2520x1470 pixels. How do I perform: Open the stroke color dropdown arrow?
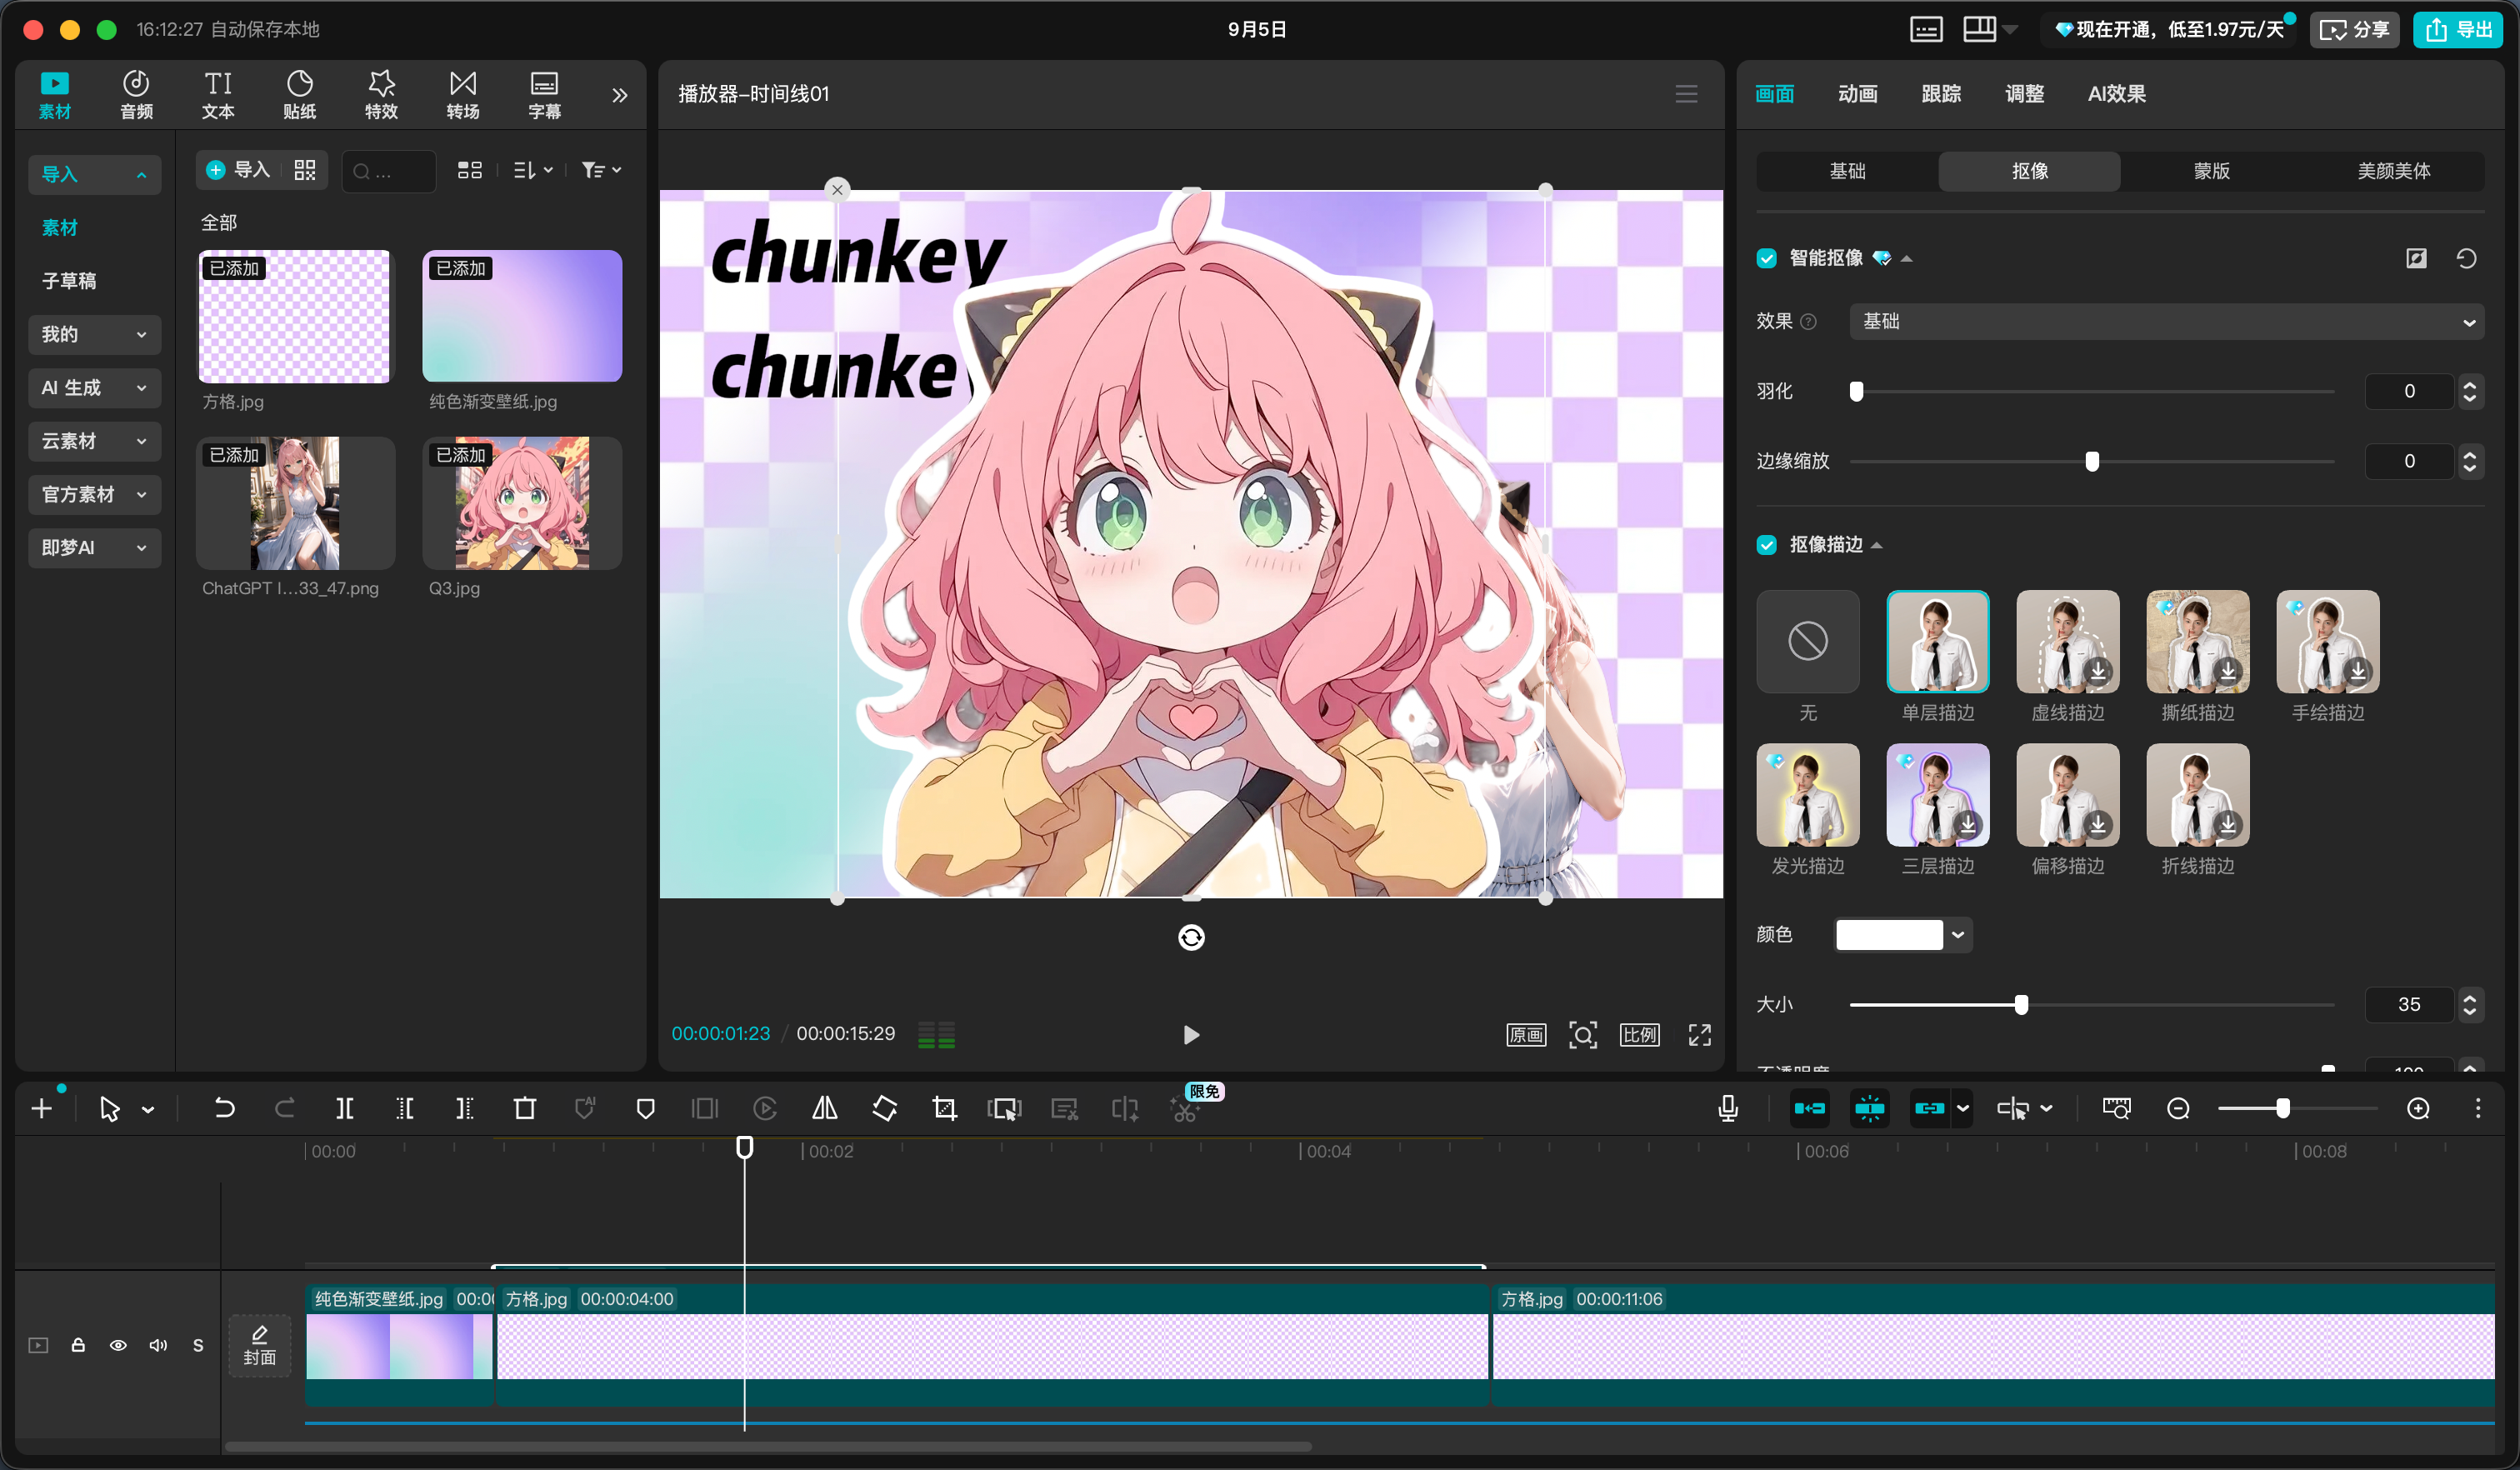point(1958,935)
